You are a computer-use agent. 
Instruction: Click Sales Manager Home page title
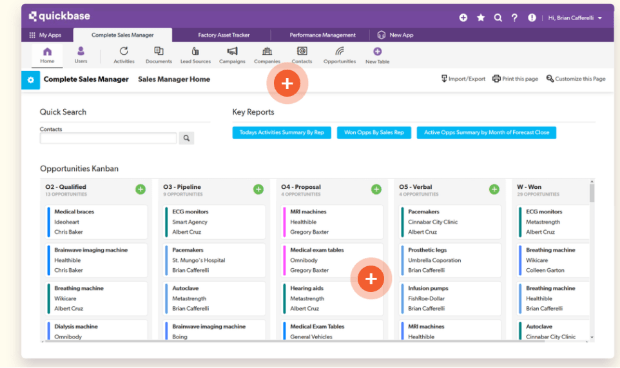tap(174, 79)
